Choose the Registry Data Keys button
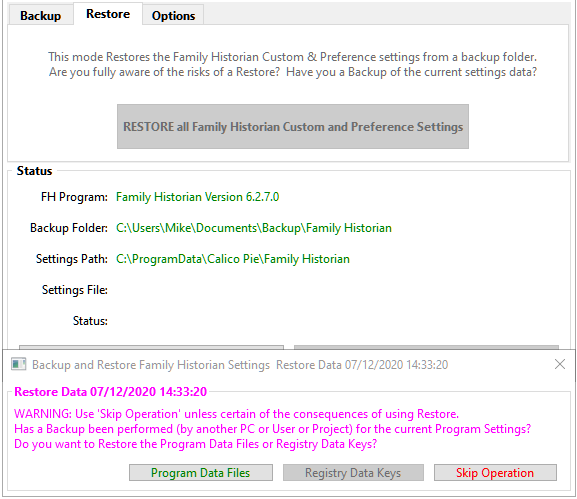The height and width of the screenshot is (499, 577). coord(353,473)
